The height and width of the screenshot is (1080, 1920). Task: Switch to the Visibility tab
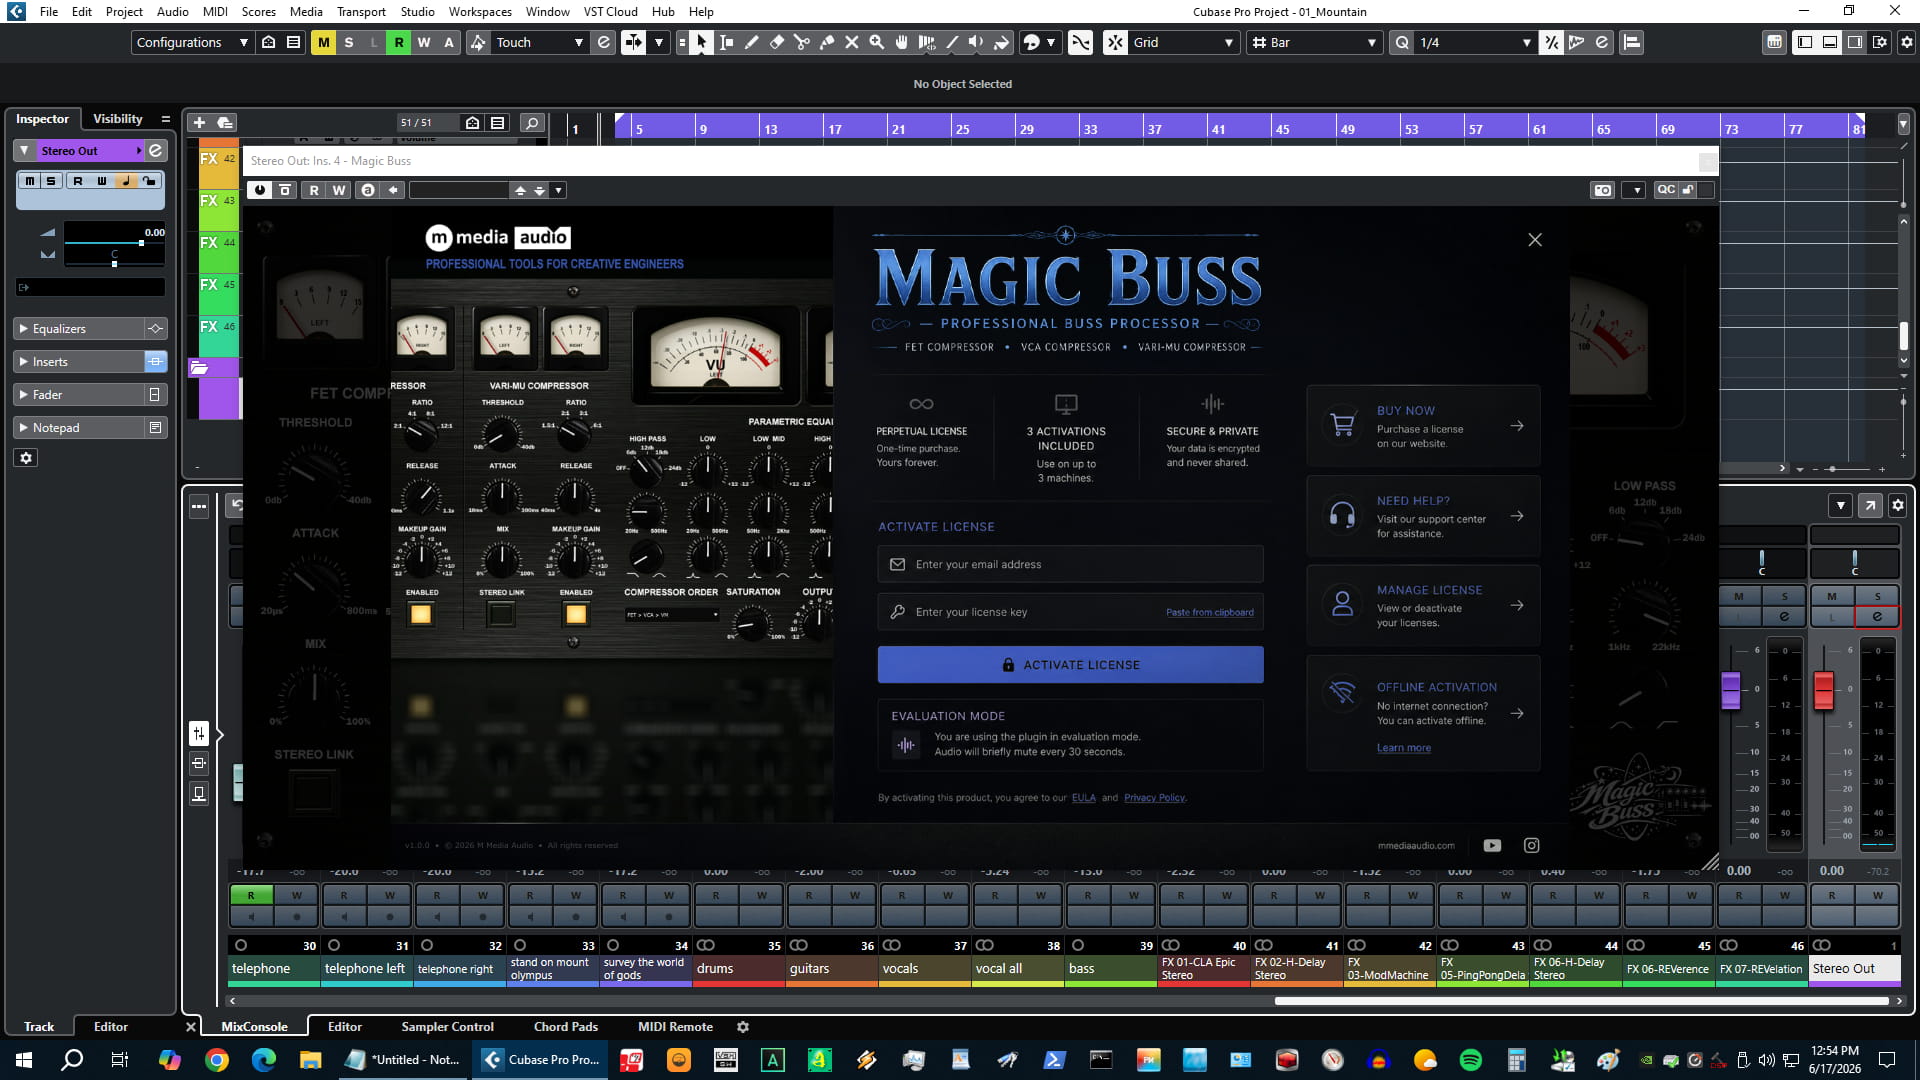coord(118,118)
